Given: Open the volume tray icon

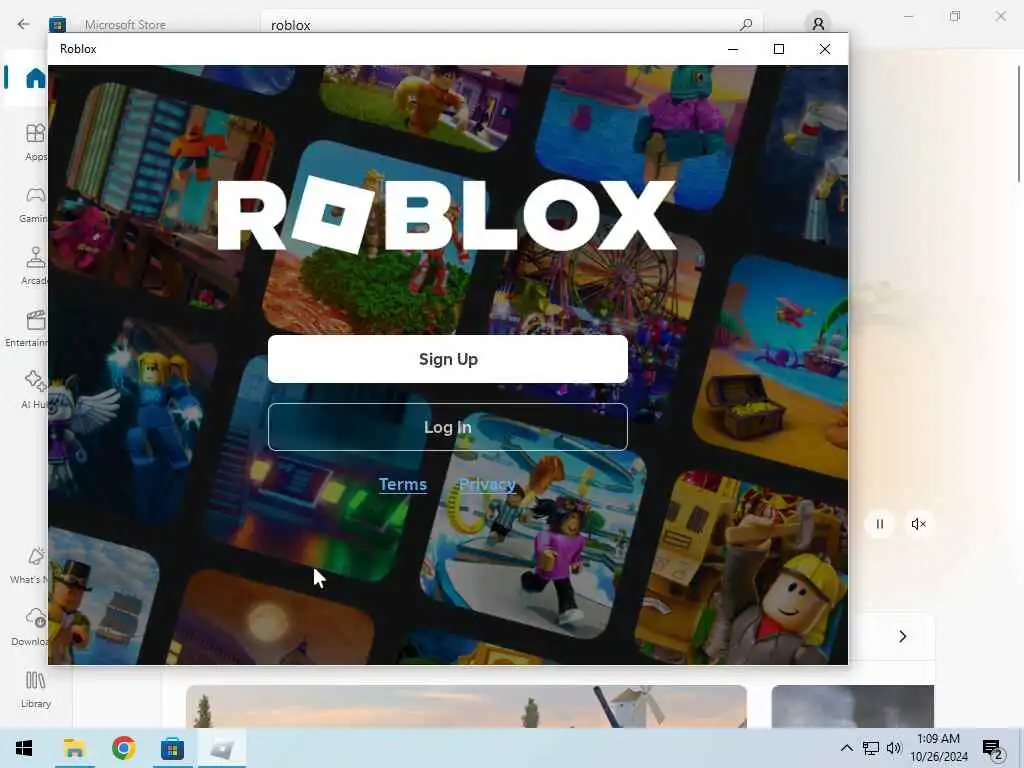Looking at the screenshot, I should (893, 748).
